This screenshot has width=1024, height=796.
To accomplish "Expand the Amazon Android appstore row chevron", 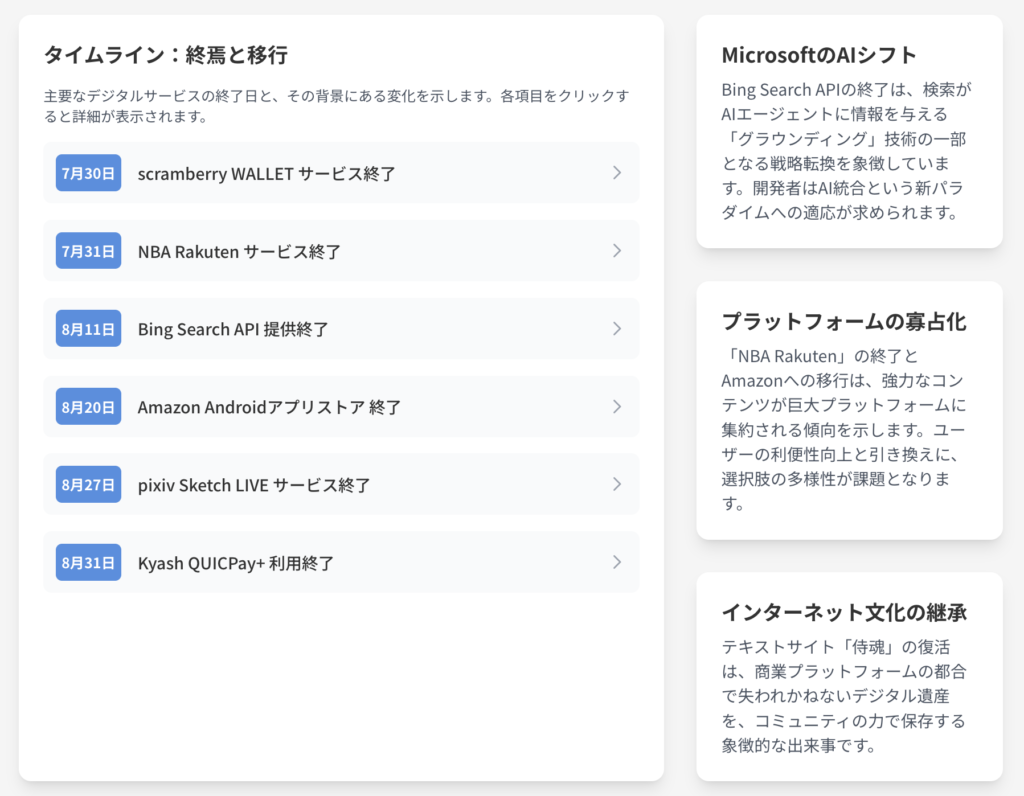I will click(616, 407).
